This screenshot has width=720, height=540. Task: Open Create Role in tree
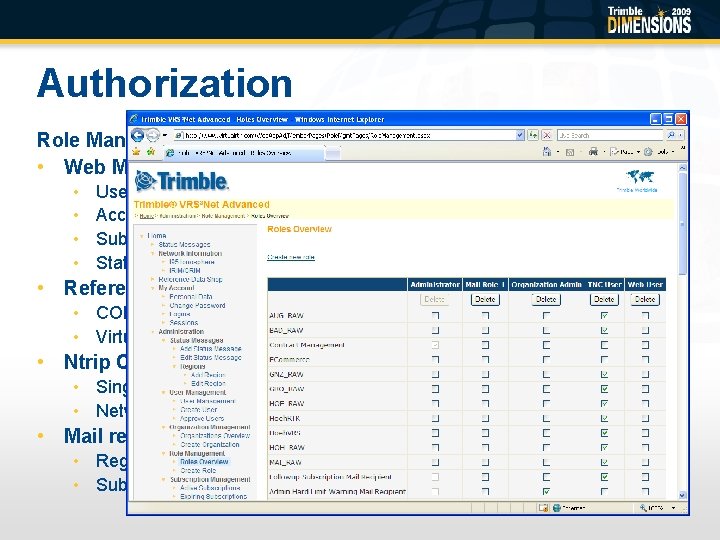198,471
